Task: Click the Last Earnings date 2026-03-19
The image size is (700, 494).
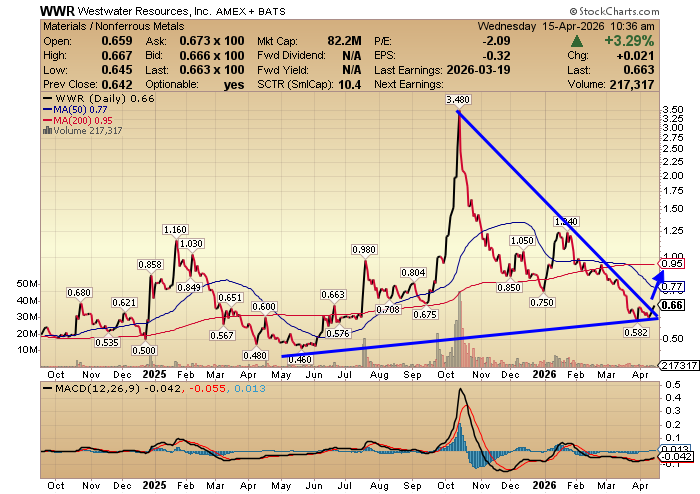Action: click(x=478, y=70)
